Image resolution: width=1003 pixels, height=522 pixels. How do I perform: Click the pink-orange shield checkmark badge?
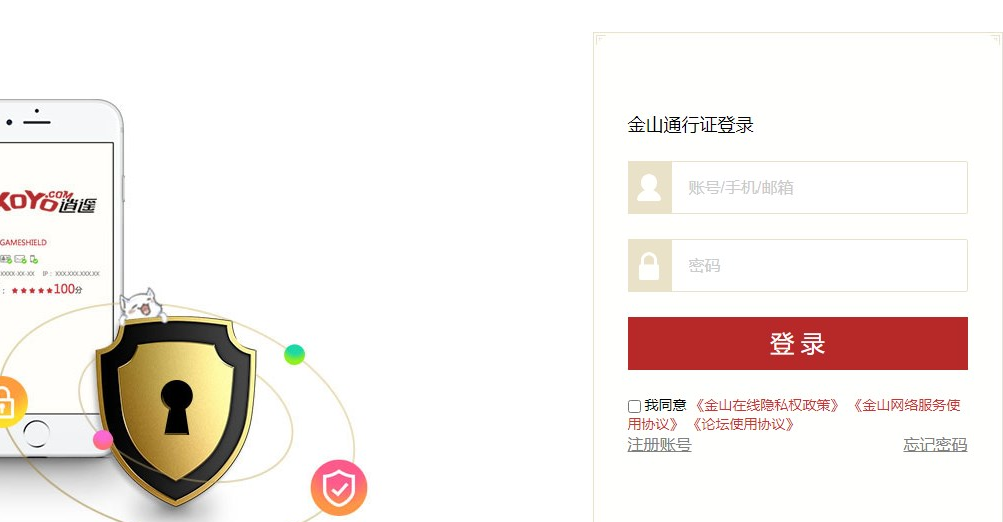339,487
